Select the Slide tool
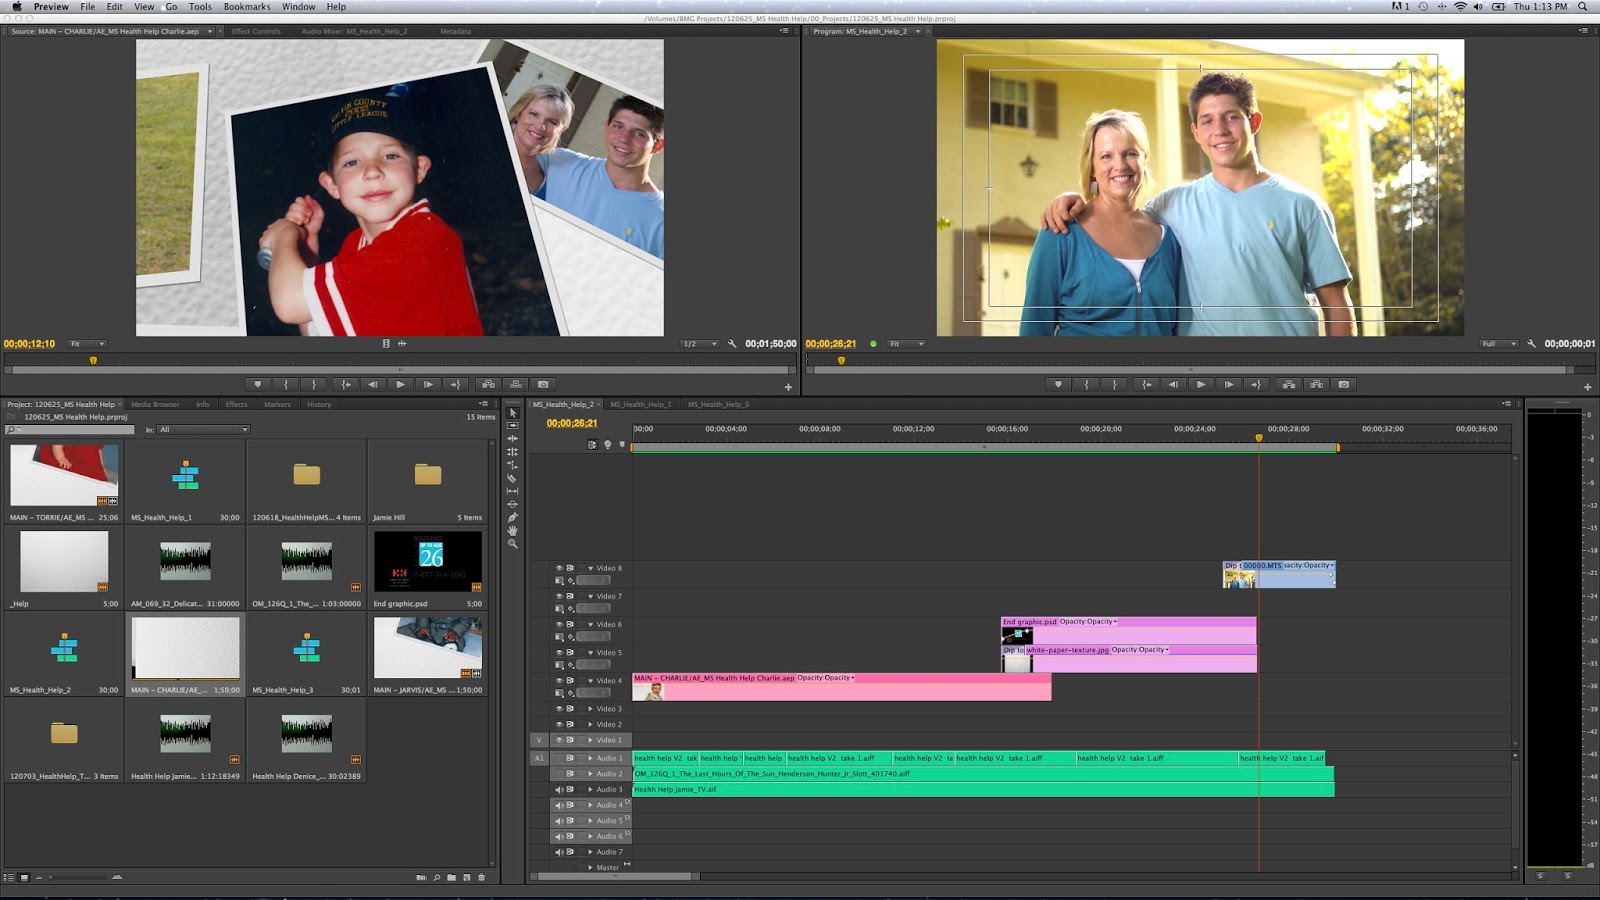This screenshot has width=1600, height=900. (x=513, y=504)
